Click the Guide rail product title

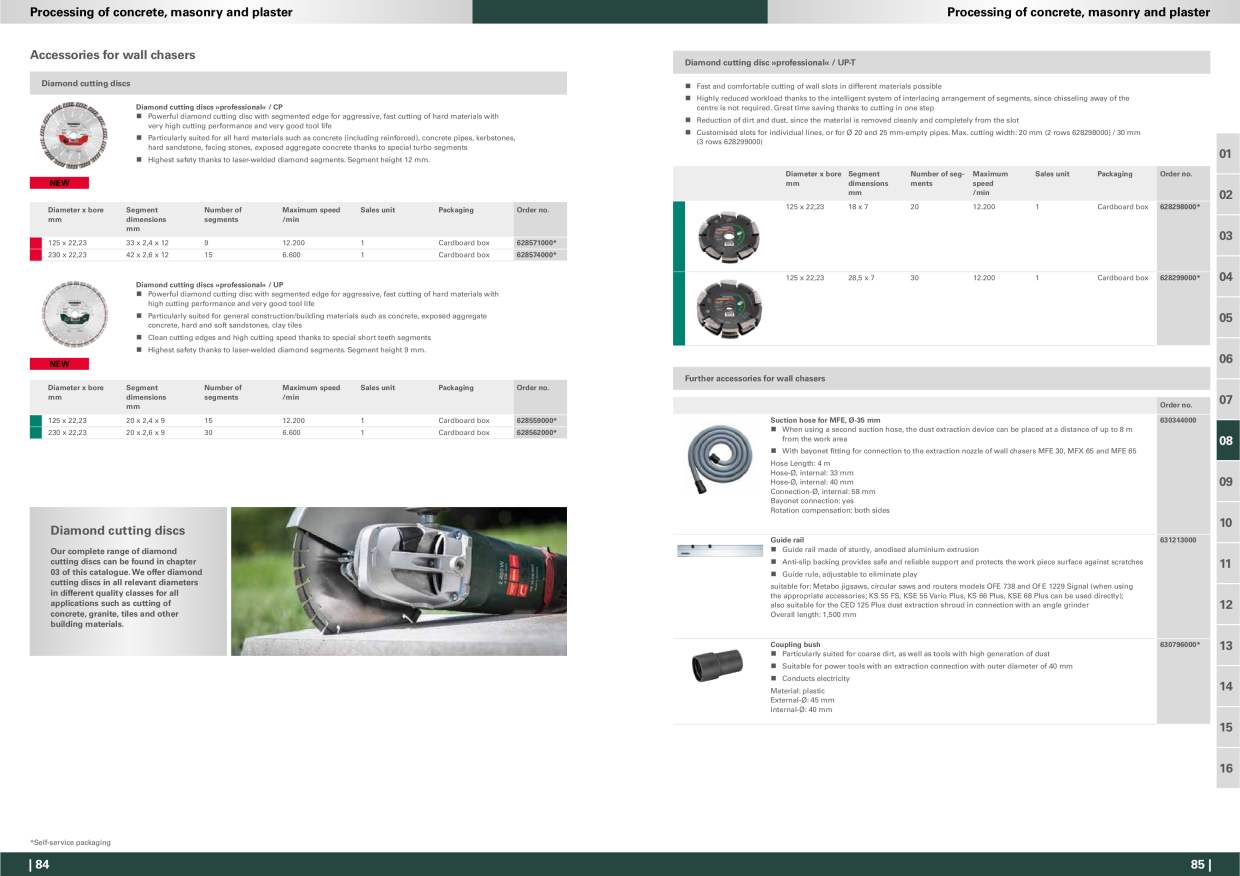pos(787,540)
